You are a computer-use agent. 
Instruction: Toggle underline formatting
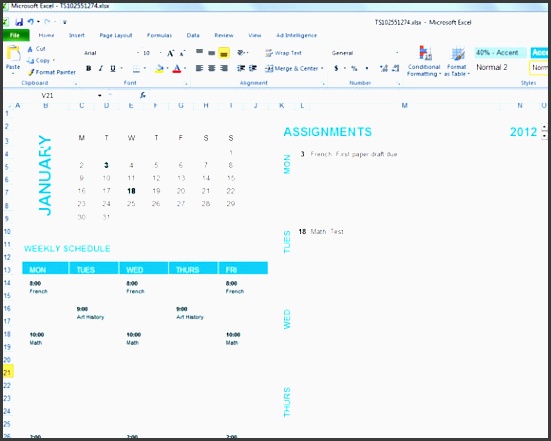click(113, 69)
